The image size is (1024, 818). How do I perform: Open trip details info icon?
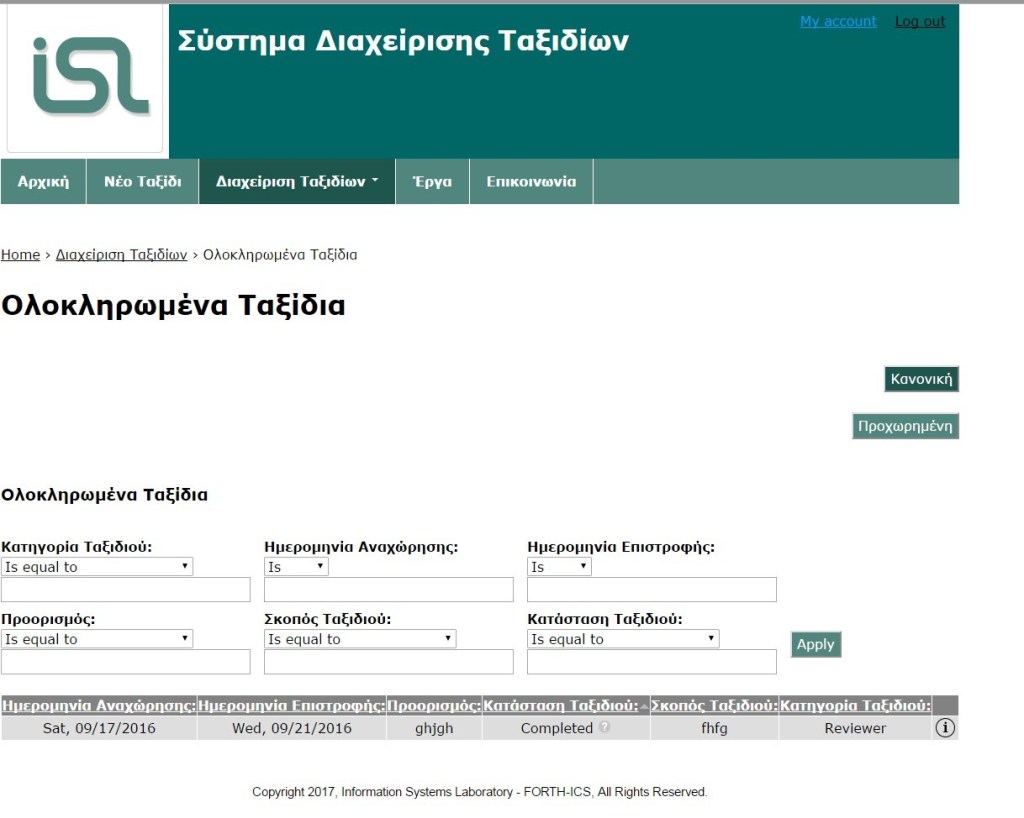coord(945,728)
